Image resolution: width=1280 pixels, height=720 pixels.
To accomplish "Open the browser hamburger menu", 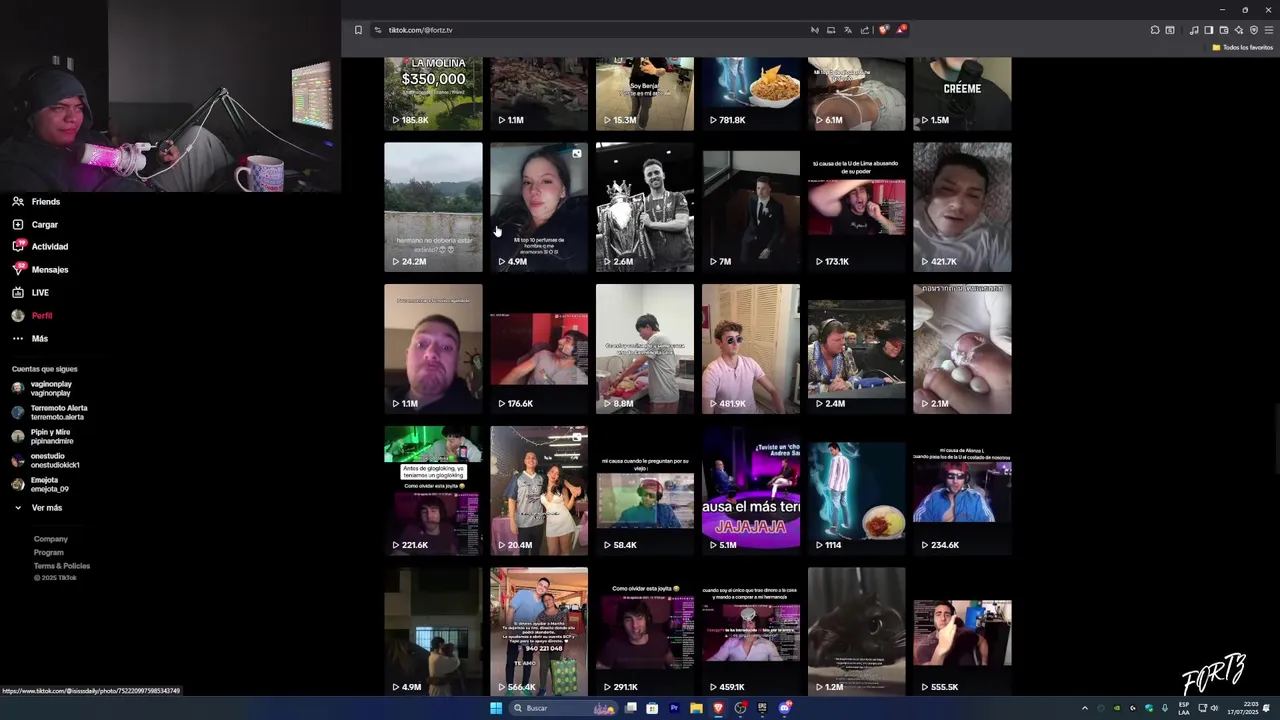I will tap(1269, 30).
